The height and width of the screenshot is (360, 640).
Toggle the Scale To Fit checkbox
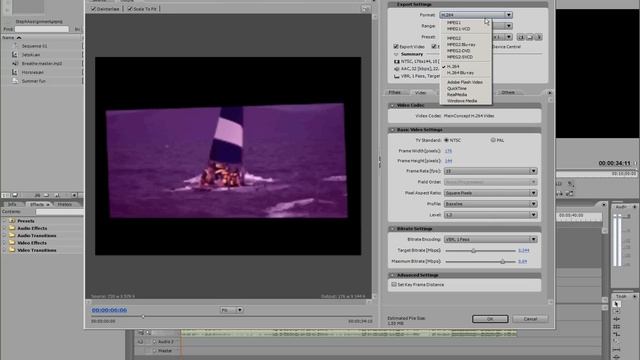coord(130,9)
